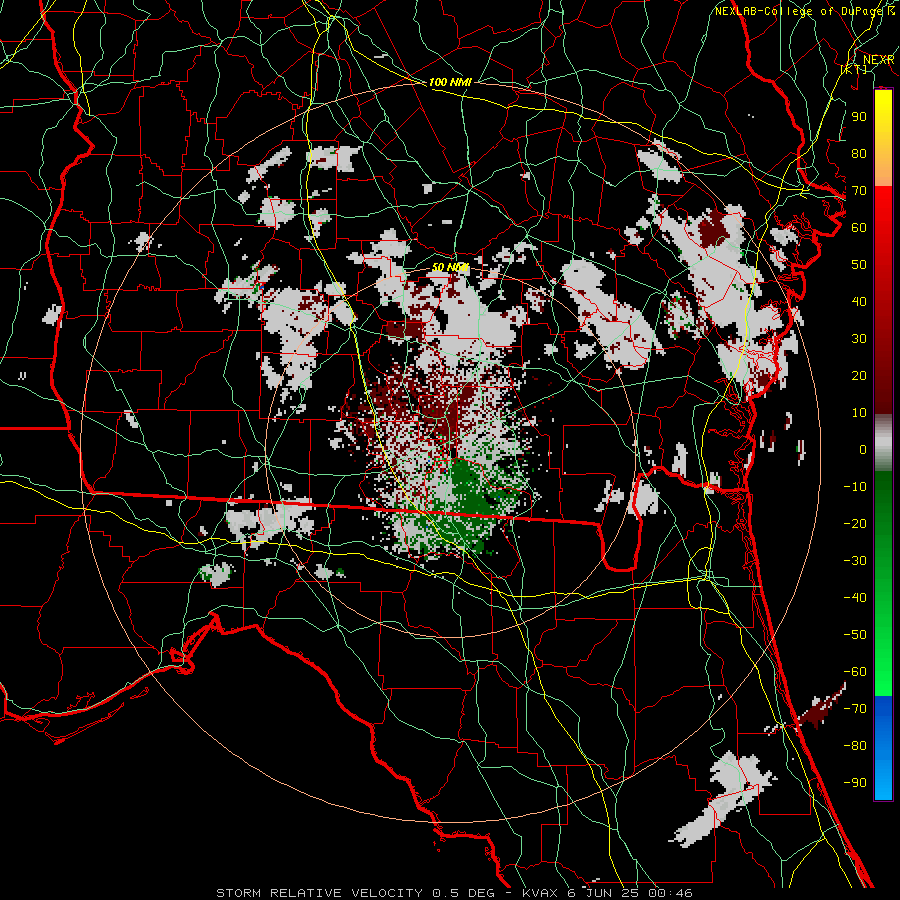Select the 60 value on velocity scale

(859, 227)
